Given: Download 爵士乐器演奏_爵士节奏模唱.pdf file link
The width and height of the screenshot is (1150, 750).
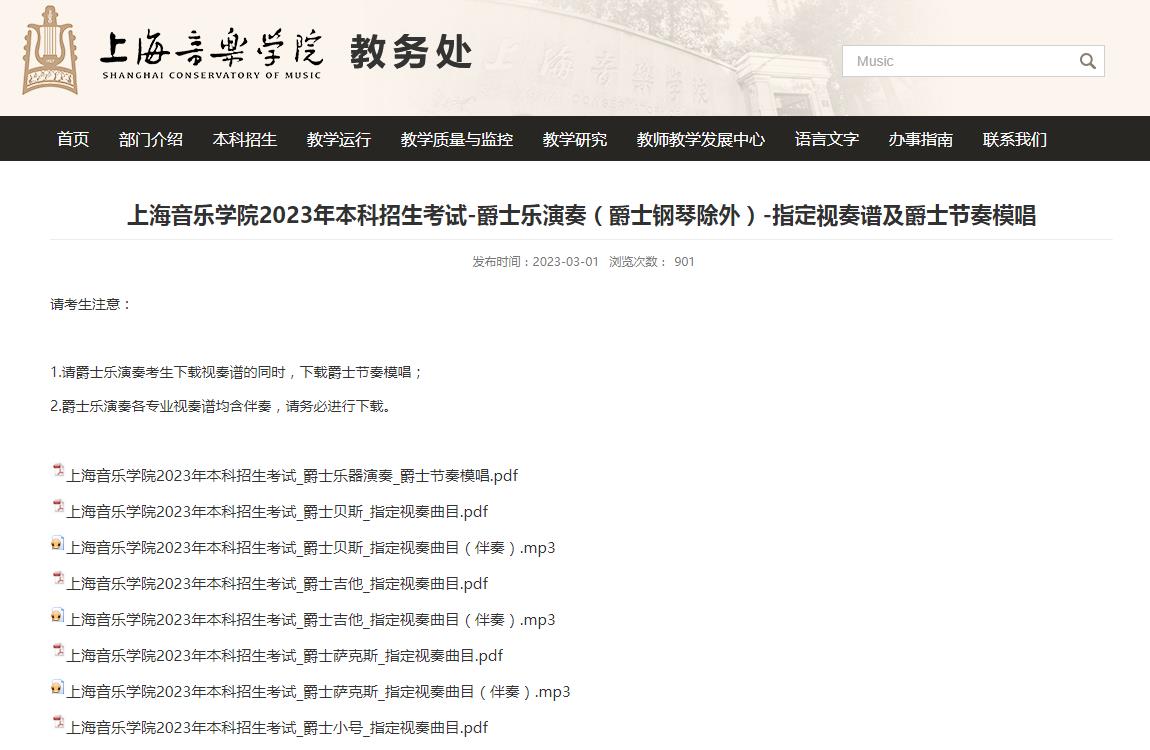Looking at the screenshot, I should pos(292,476).
